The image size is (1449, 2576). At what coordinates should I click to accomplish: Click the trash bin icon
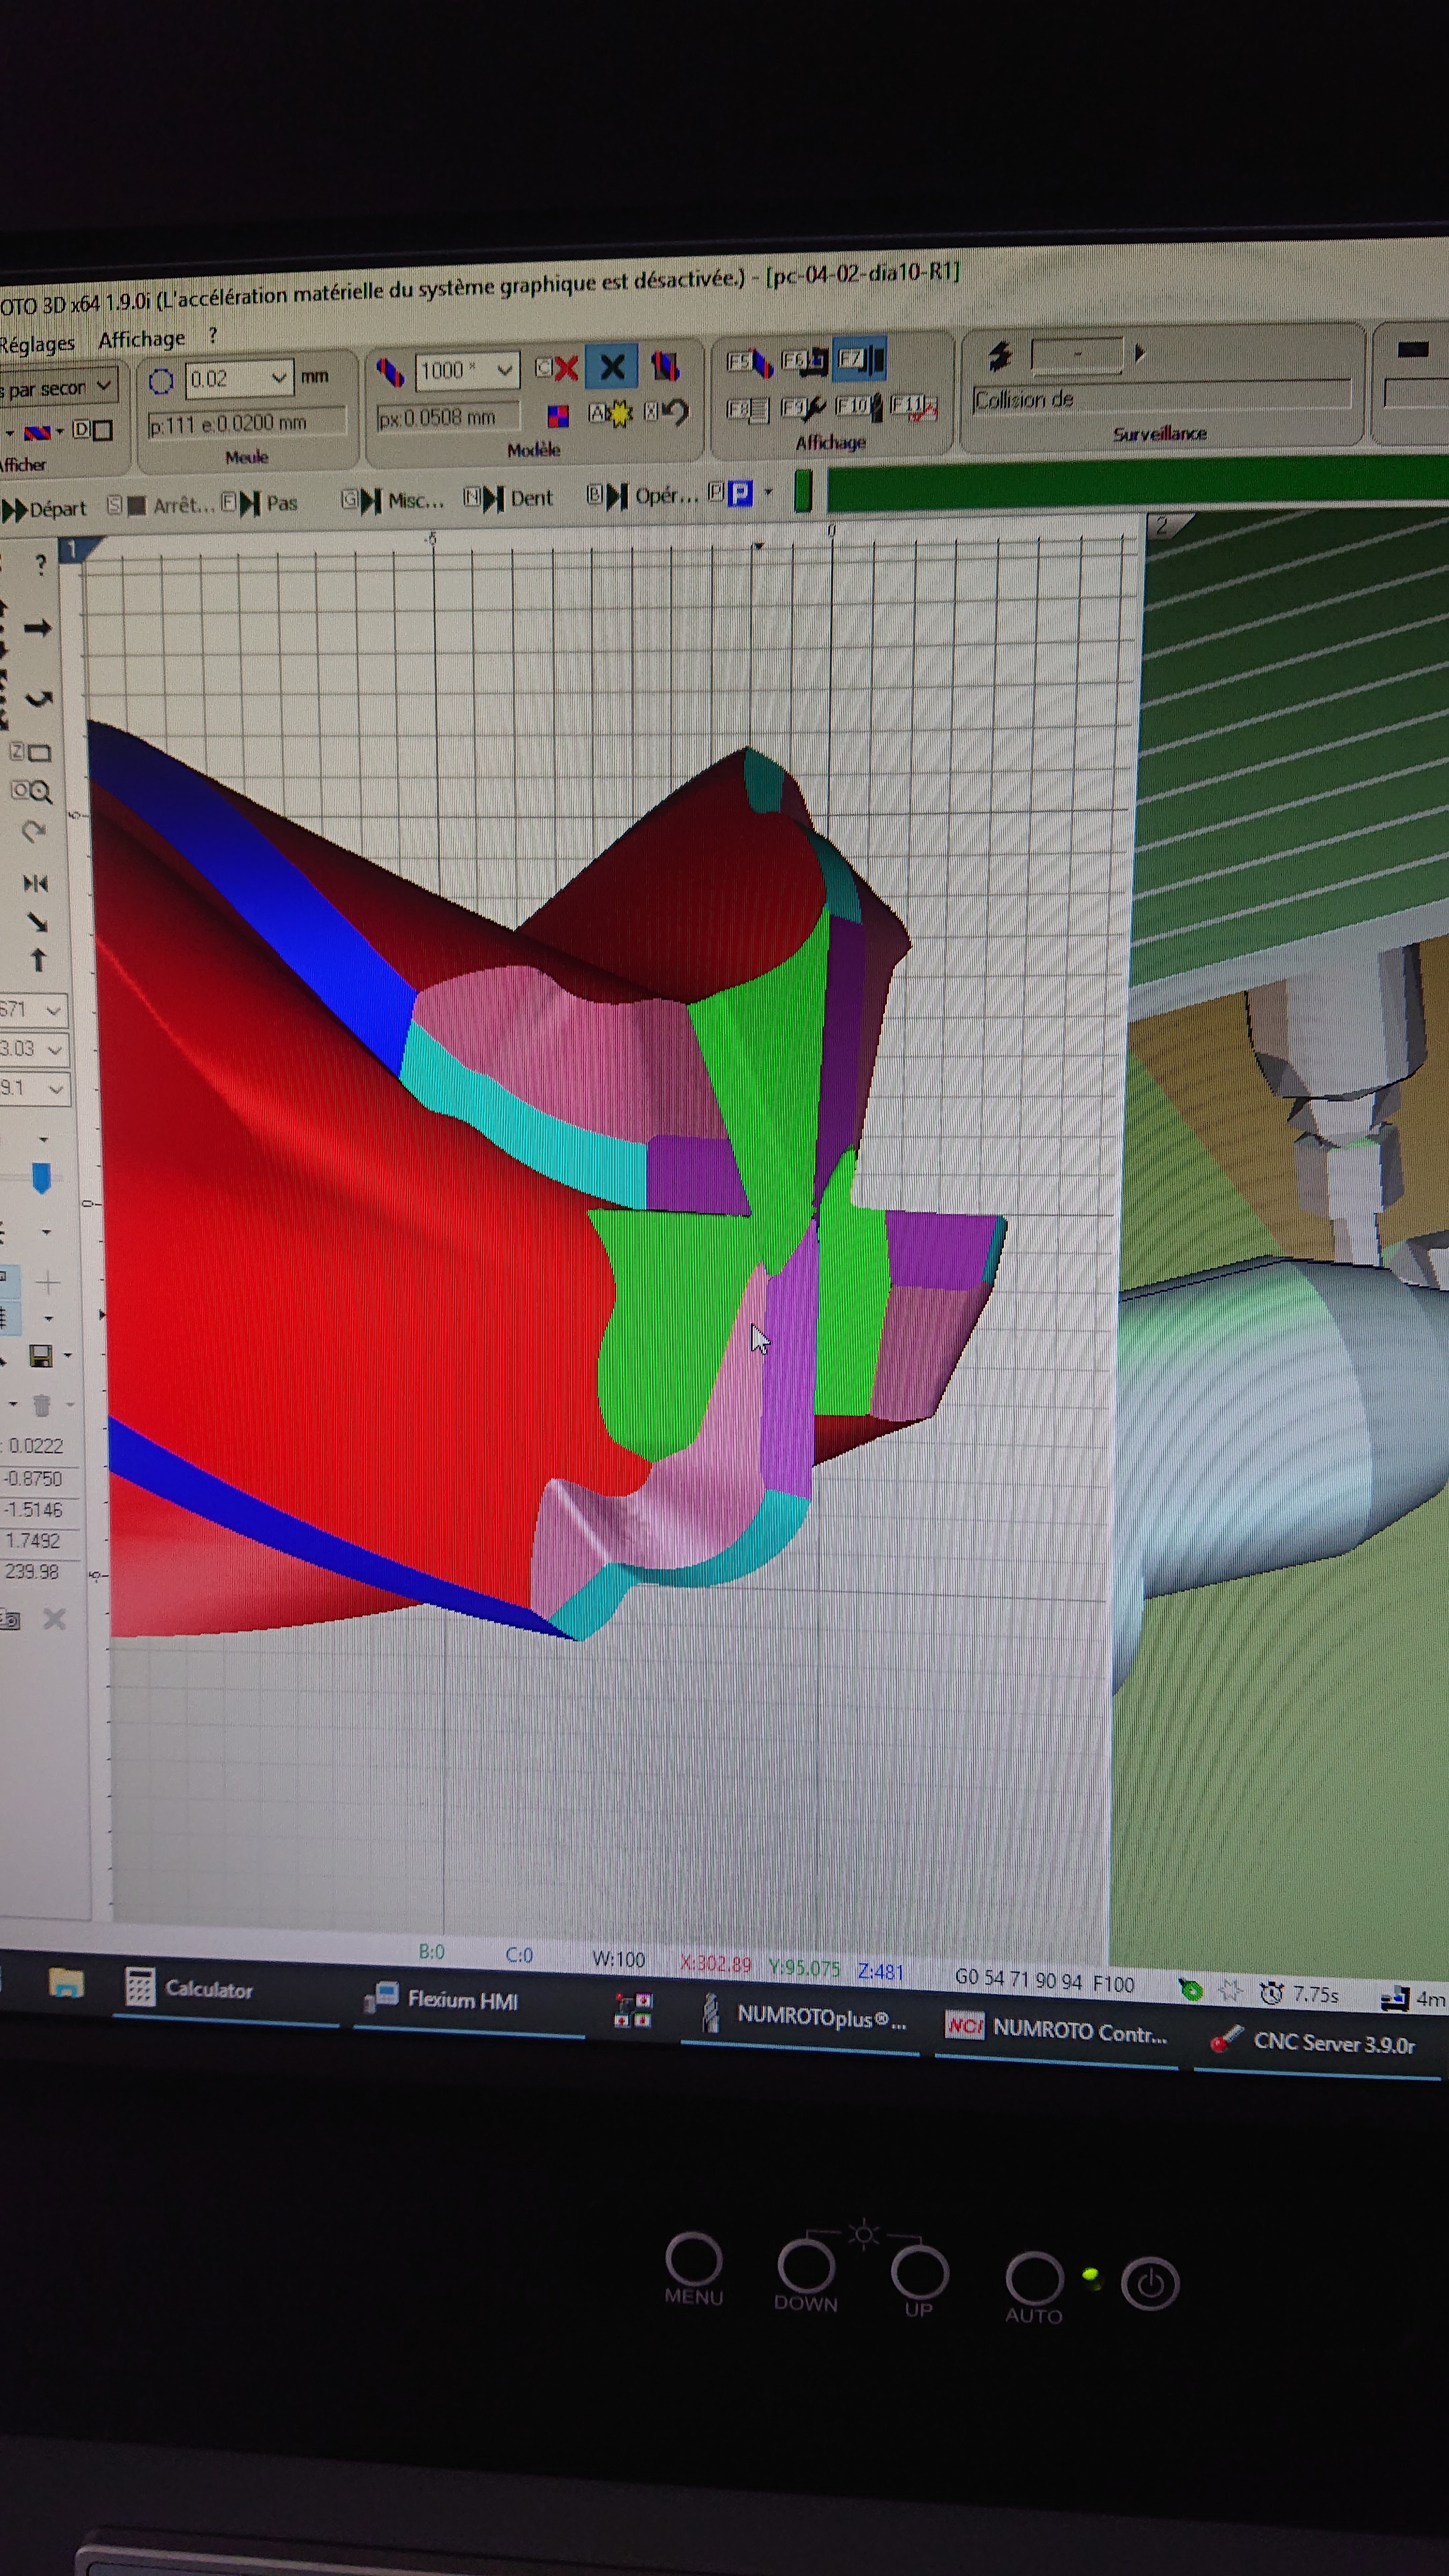coord(42,1406)
